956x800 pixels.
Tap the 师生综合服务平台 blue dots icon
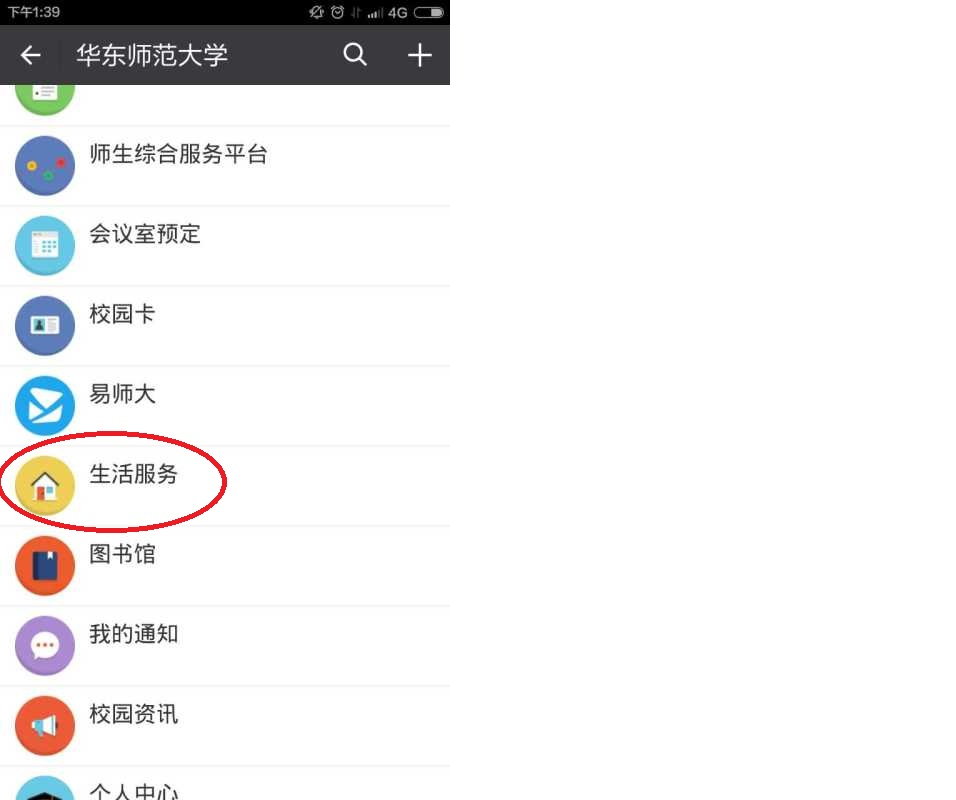45,166
